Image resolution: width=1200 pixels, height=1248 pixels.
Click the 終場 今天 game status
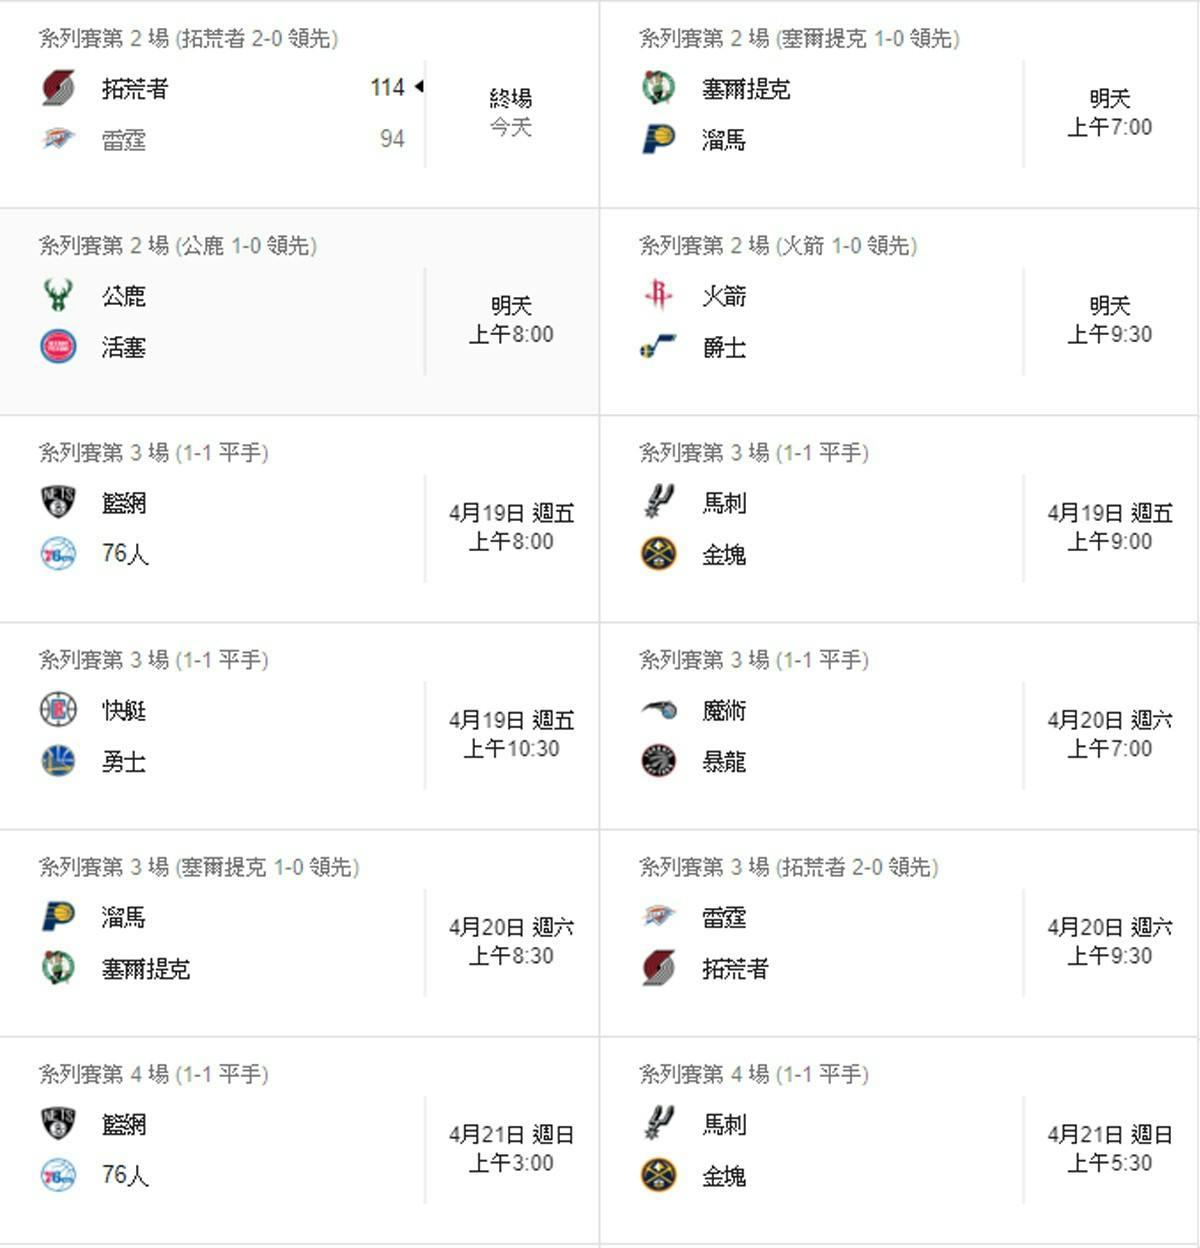tap(511, 112)
